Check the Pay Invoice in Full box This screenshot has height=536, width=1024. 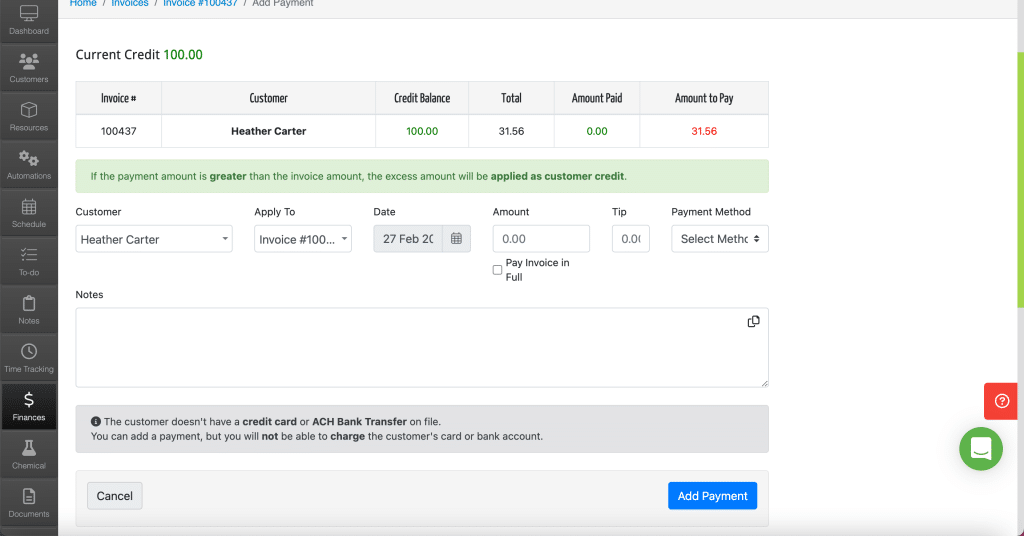[x=497, y=270]
